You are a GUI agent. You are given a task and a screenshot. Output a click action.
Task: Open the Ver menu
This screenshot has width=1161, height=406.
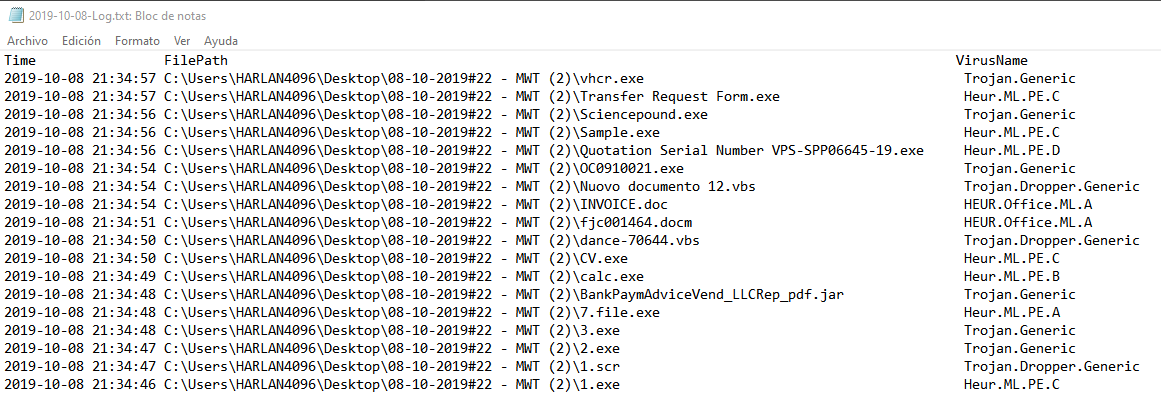[x=182, y=41]
